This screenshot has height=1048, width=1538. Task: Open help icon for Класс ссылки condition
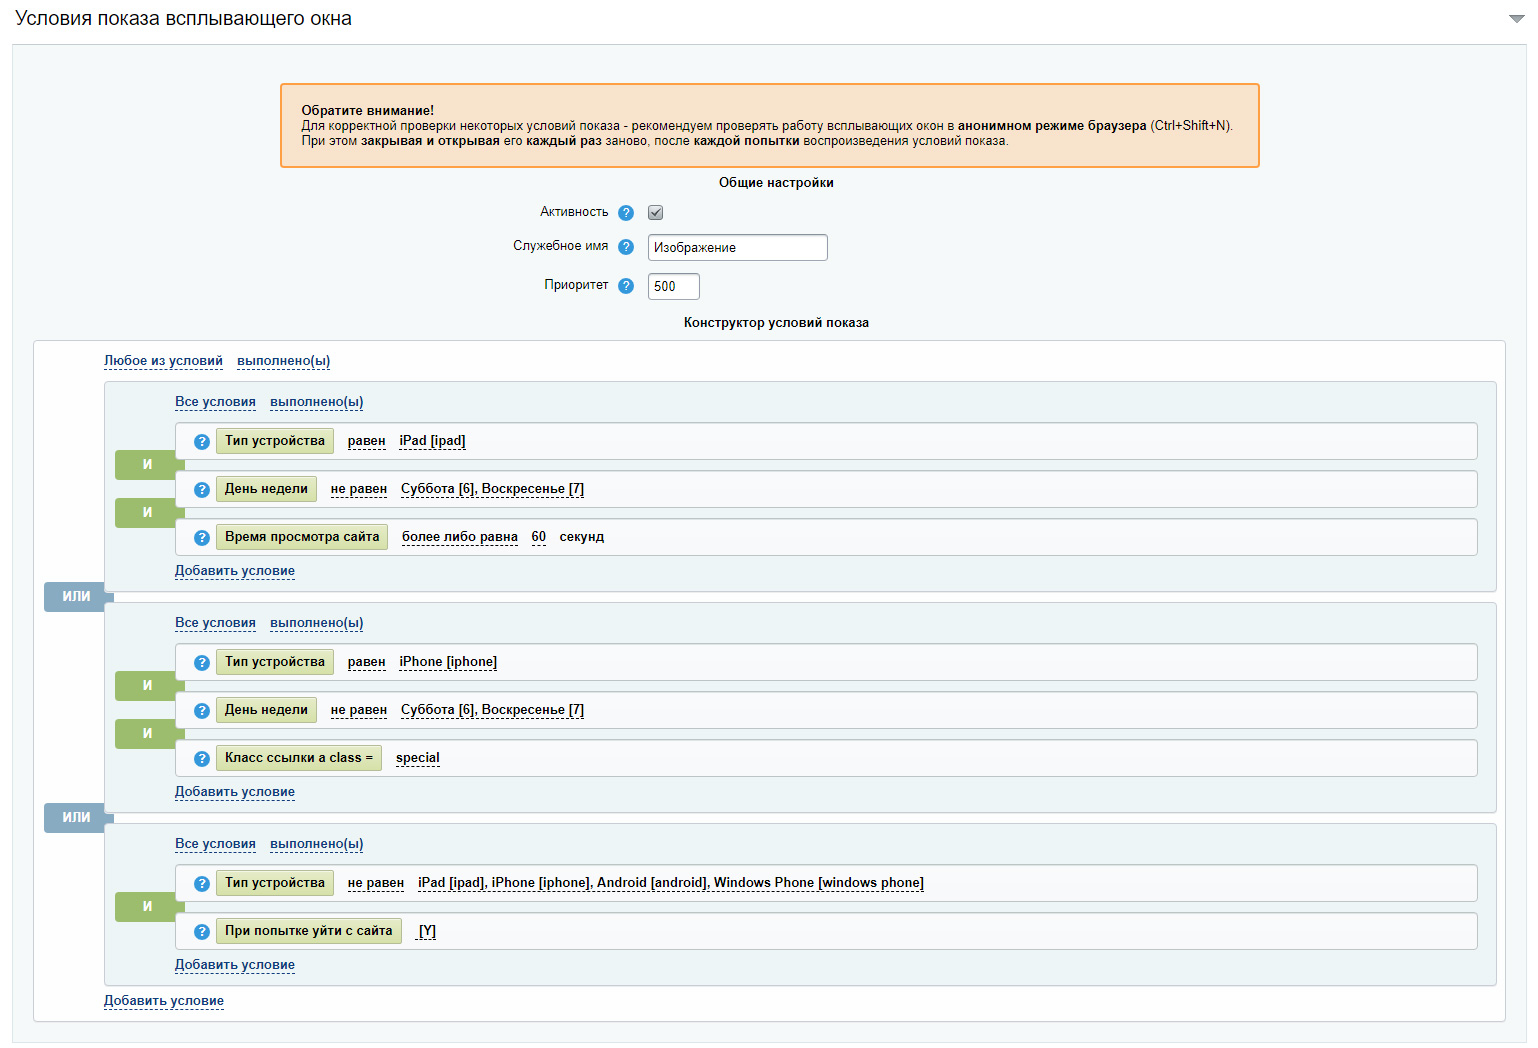coord(202,759)
